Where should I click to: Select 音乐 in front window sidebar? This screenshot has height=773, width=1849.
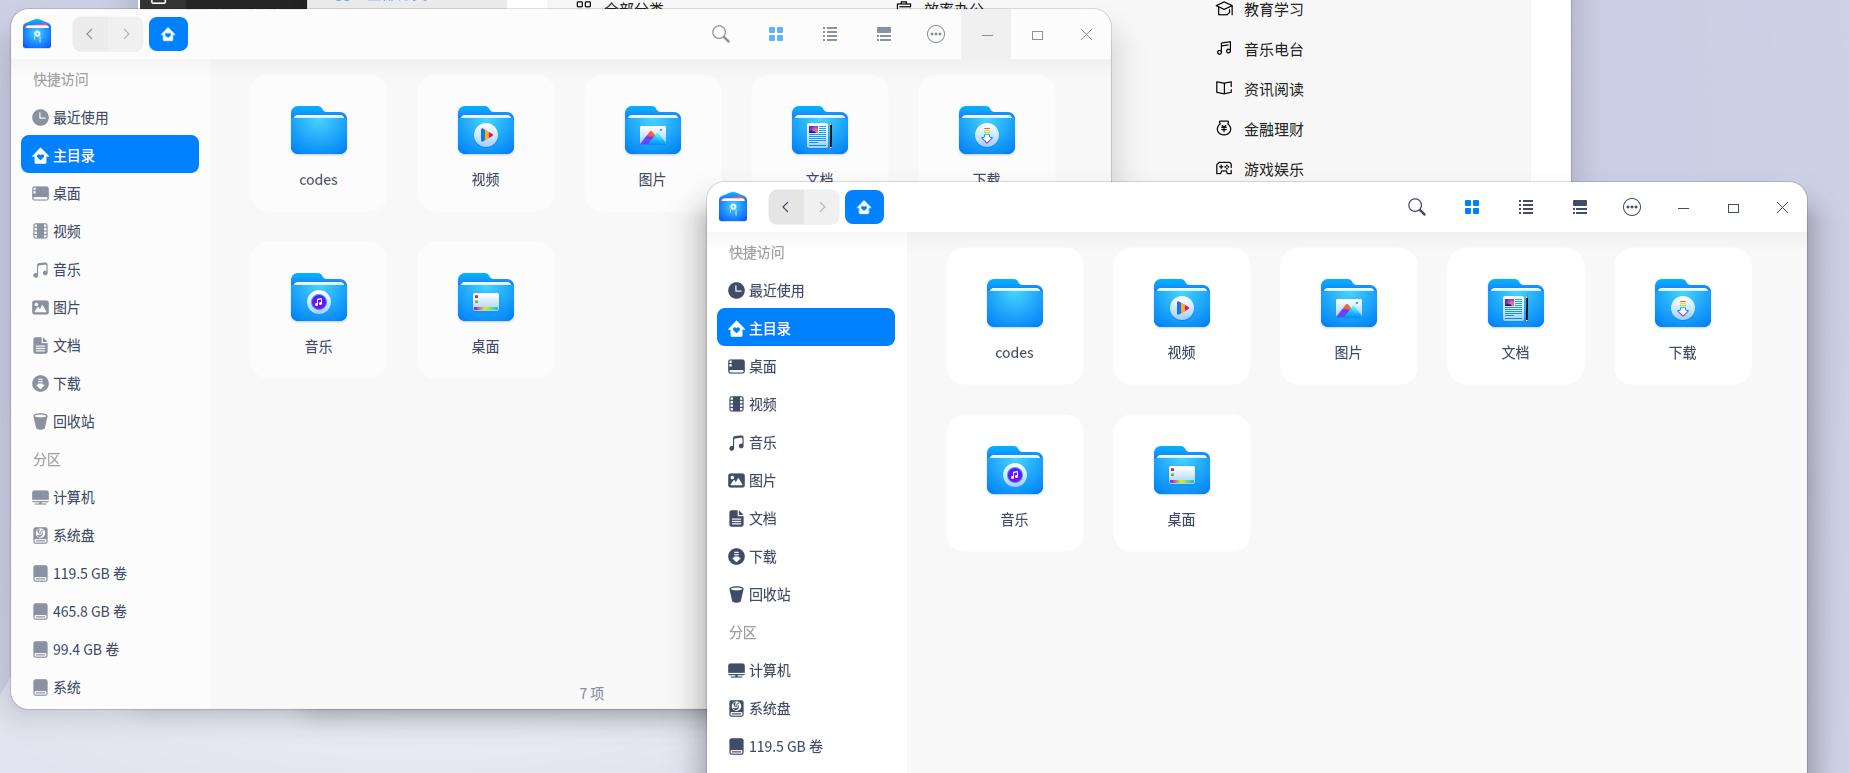pyautogui.click(x=806, y=442)
